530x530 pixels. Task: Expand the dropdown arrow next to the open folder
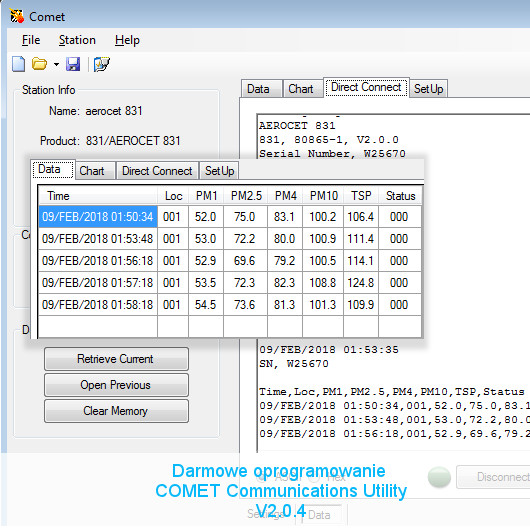point(56,64)
